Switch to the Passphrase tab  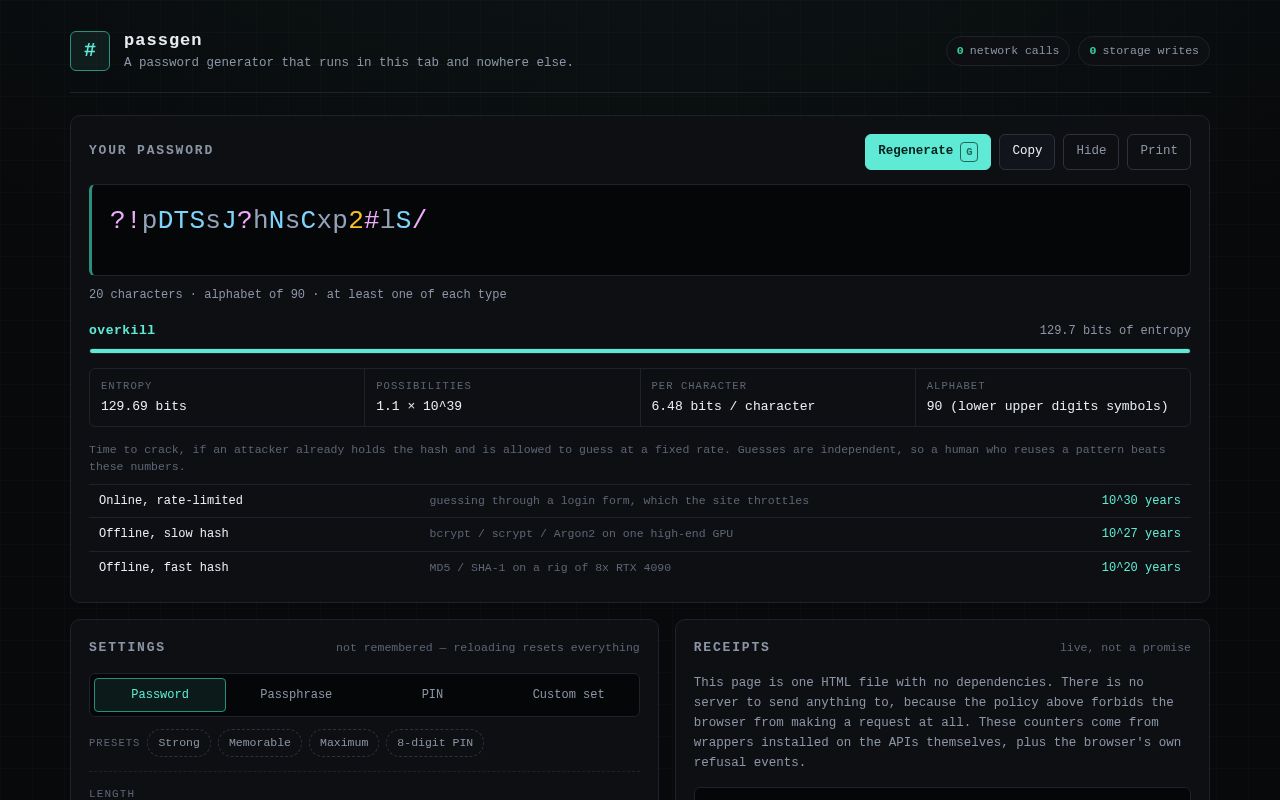pos(296,695)
